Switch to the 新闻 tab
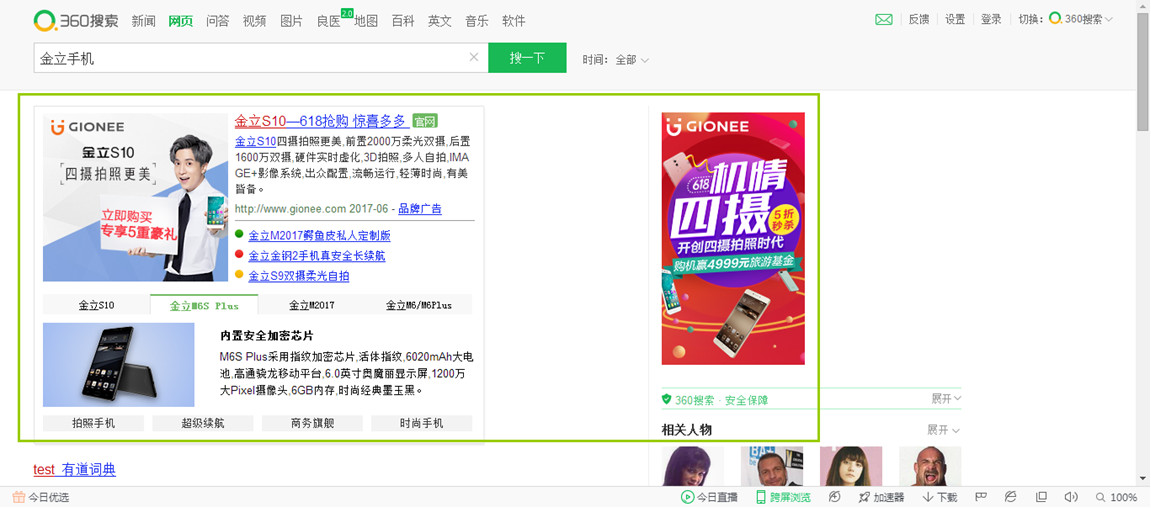The height and width of the screenshot is (509, 1151). click(x=144, y=21)
